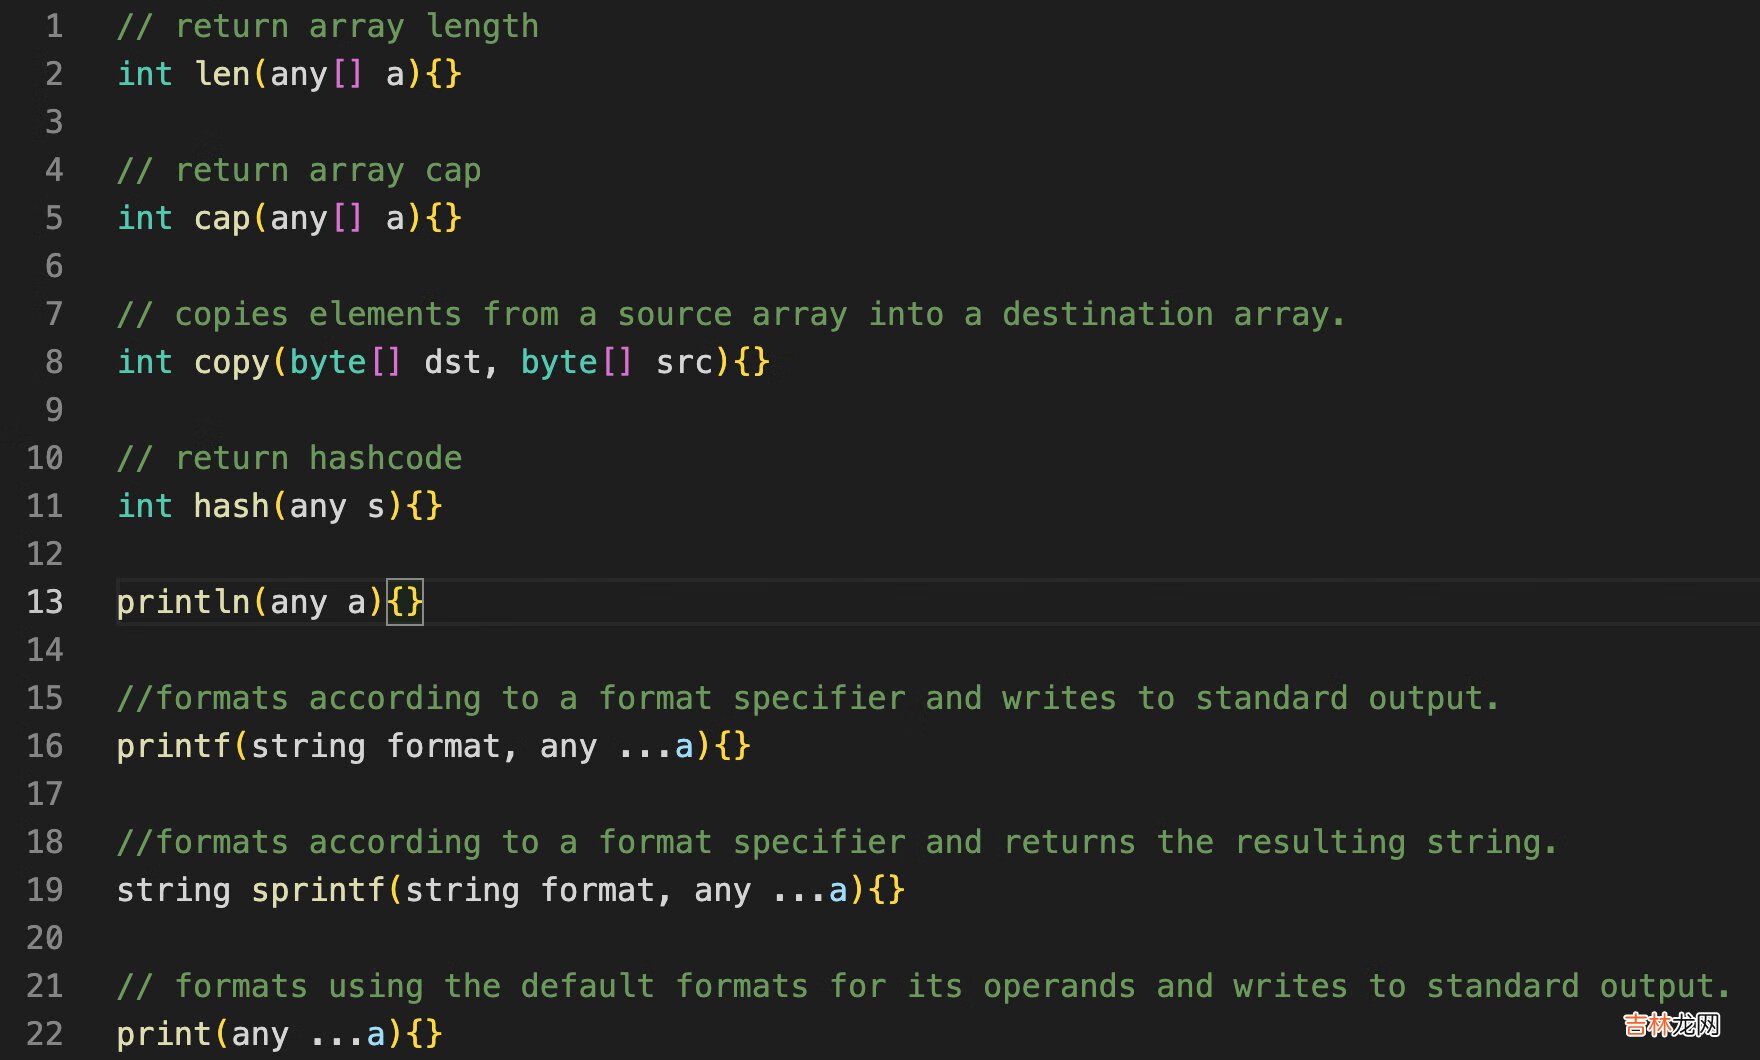Click line number 19 in the gutter
The image size is (1760, 1060).
pos(45,890)
